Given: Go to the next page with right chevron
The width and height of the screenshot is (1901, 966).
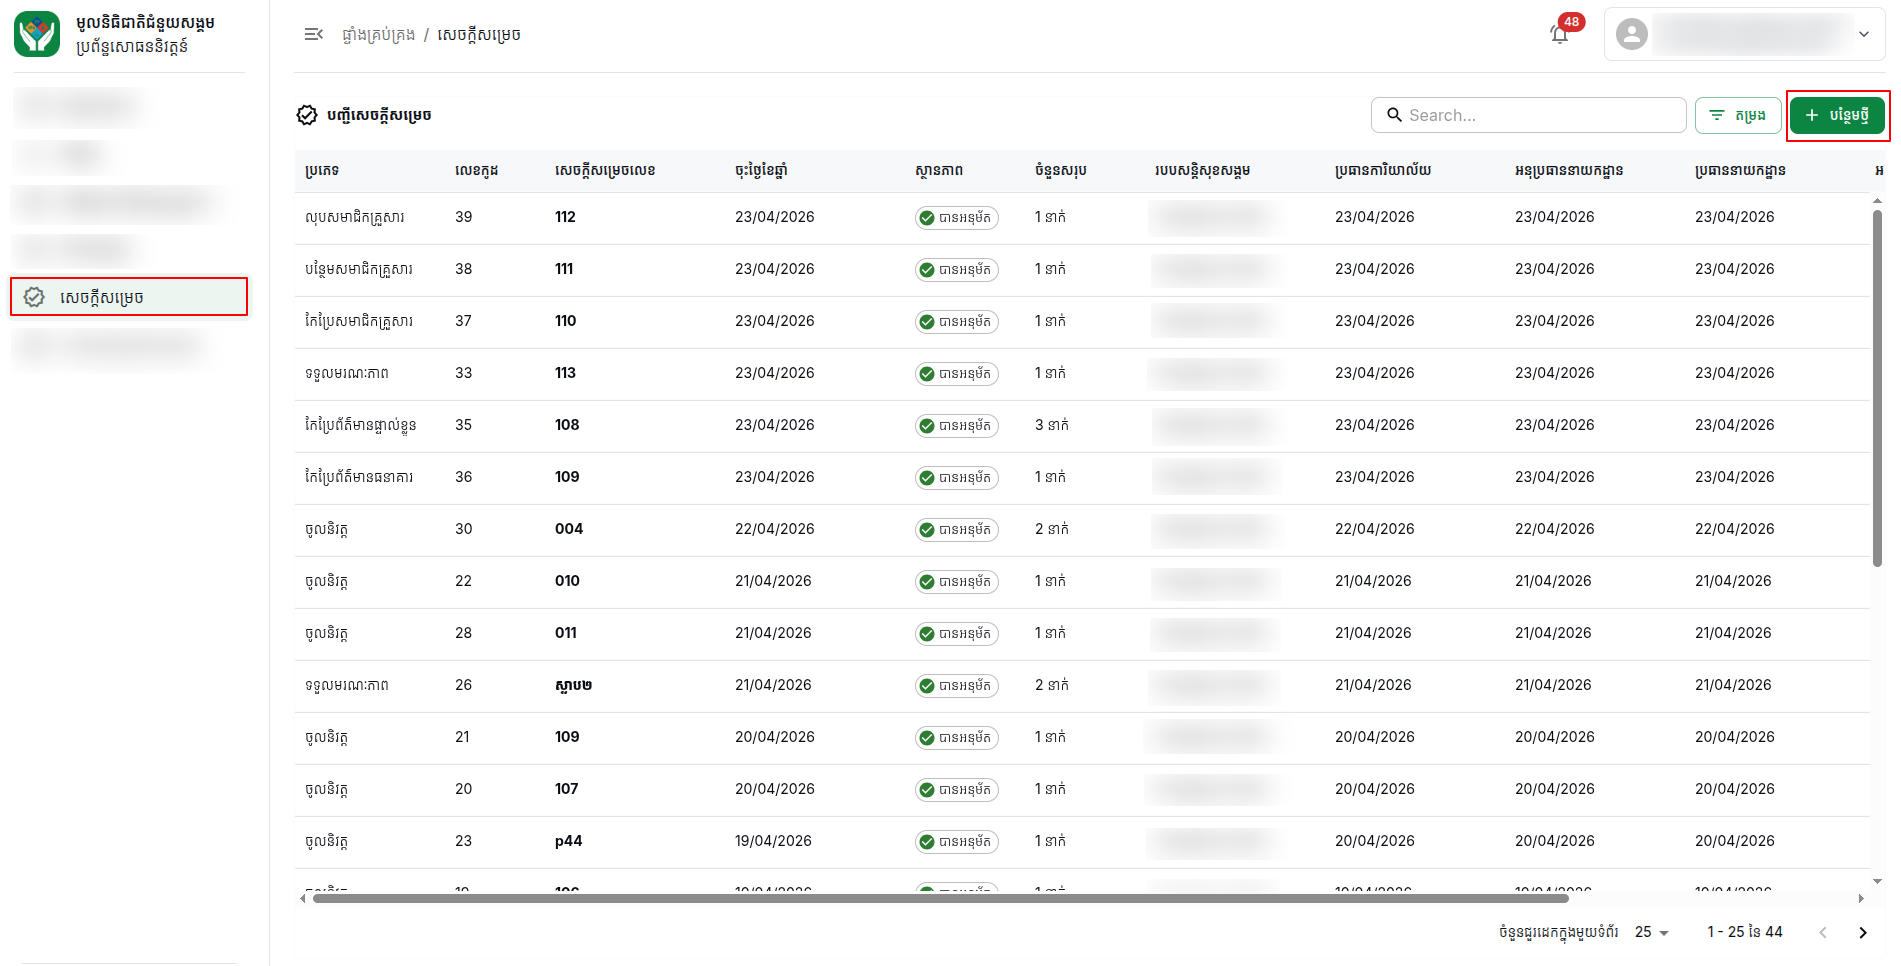Looking at the screenshot, I should [x=1863, y=932].
